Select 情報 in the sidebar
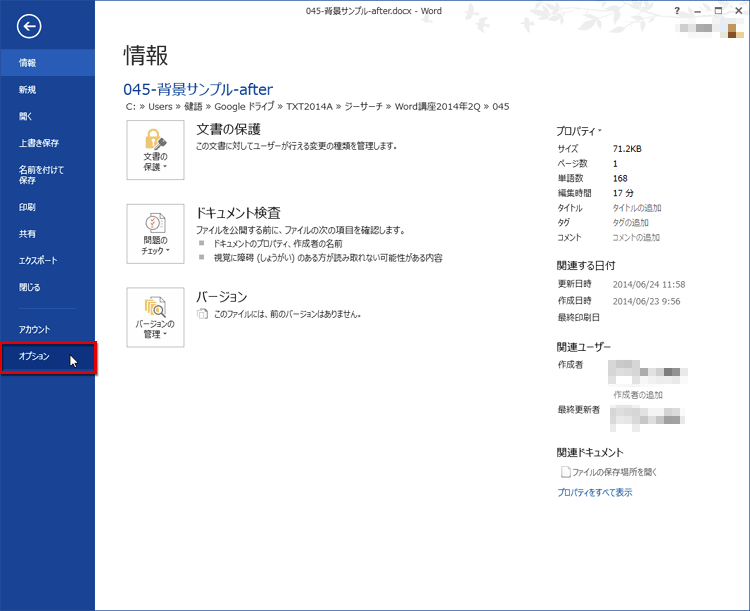The width and height of the screenshot is (750, 611). tap(47, 63)
